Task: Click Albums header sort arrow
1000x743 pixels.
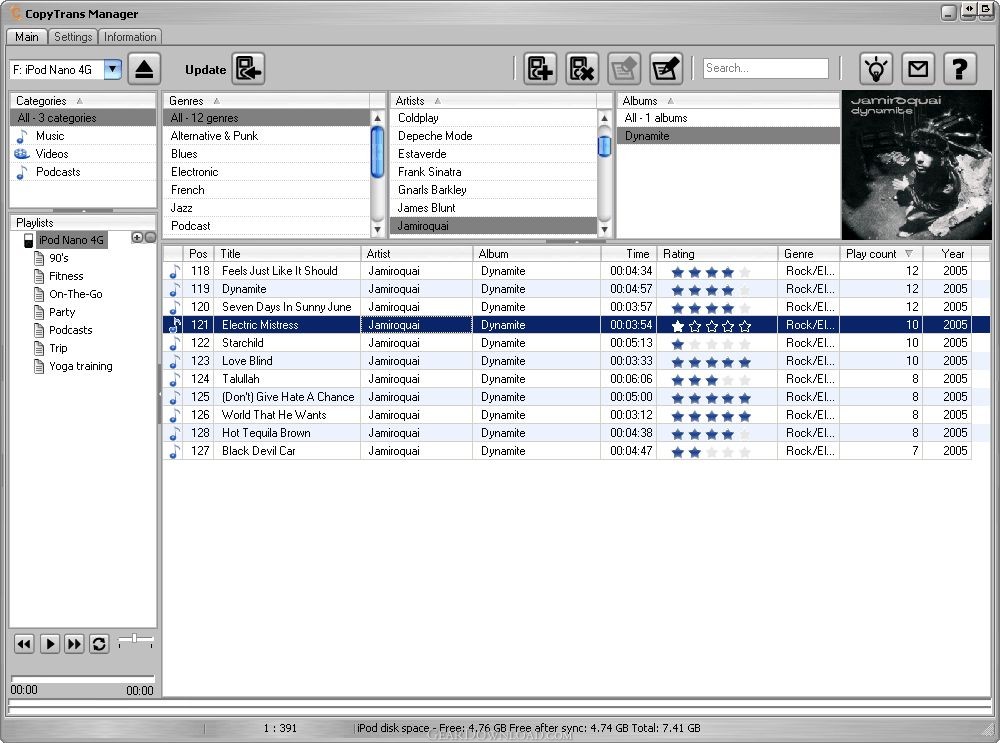Action: [x=670, y=101]
